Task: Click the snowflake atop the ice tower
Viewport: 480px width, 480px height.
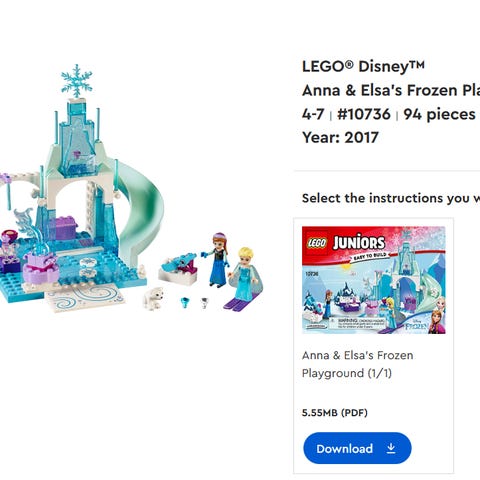Action: pyautogui.click(x=77, y=81)
